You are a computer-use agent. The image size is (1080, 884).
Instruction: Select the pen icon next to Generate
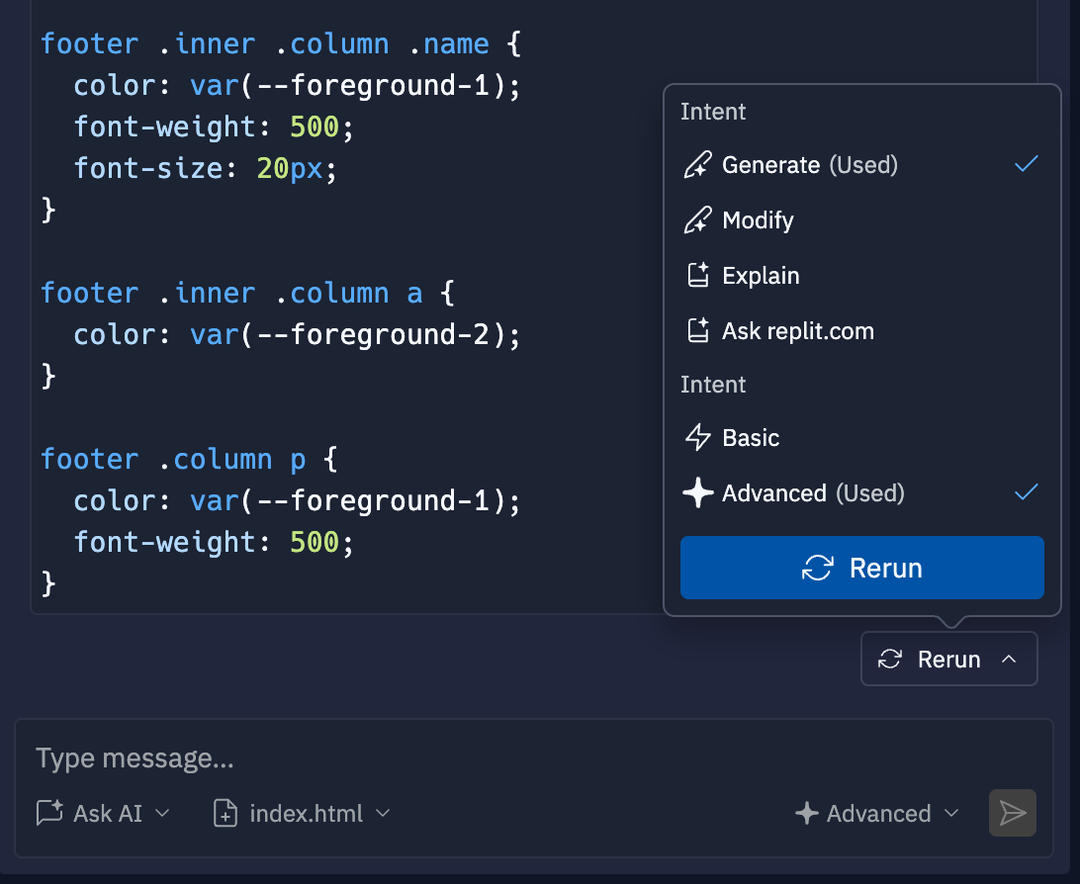(x=698, y=164)
